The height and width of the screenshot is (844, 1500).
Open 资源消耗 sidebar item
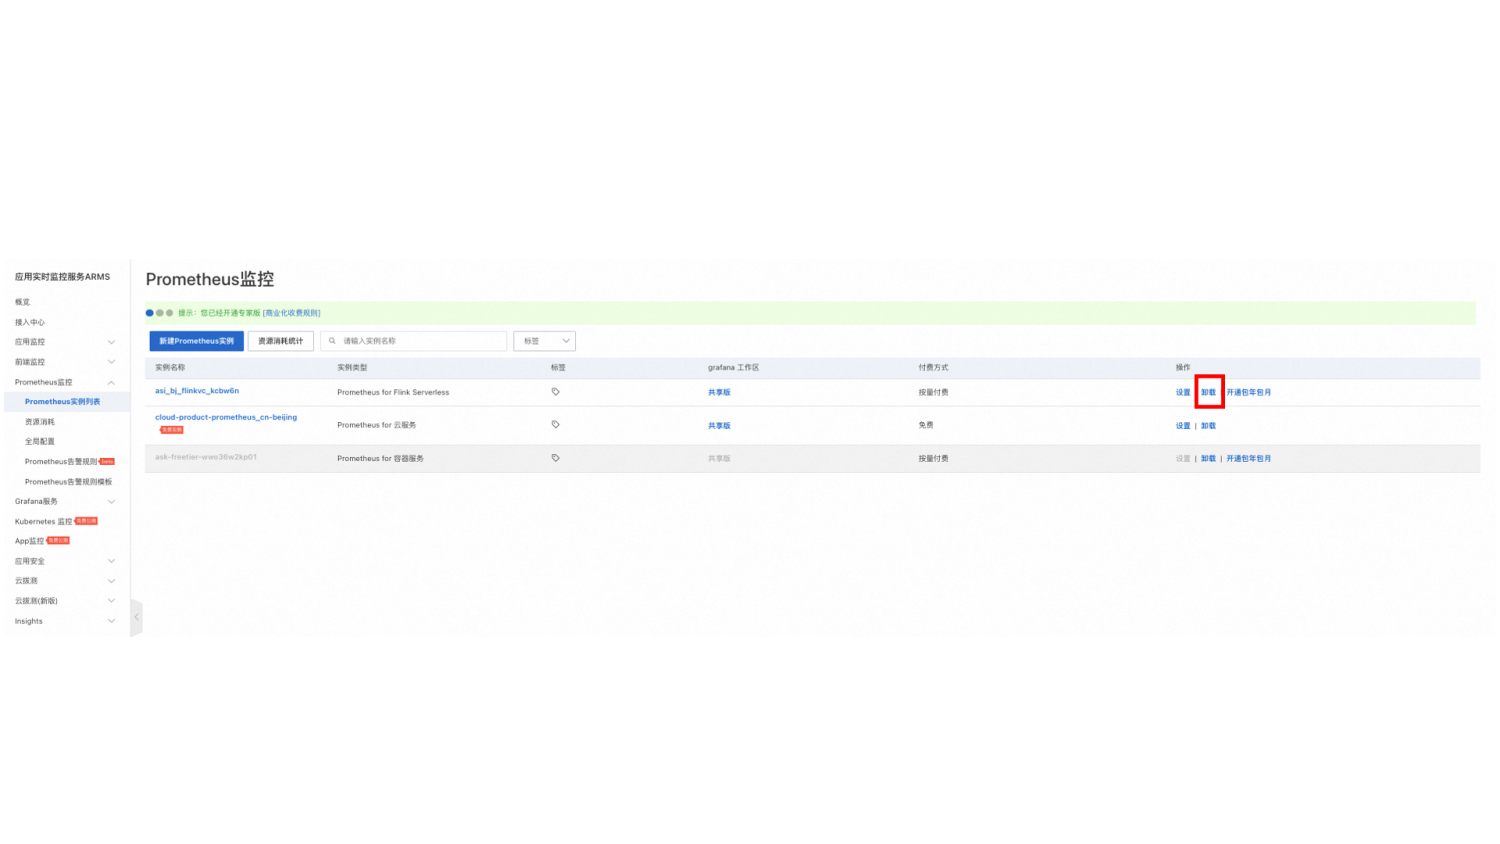pyautogui.click(x=40, y=422)
